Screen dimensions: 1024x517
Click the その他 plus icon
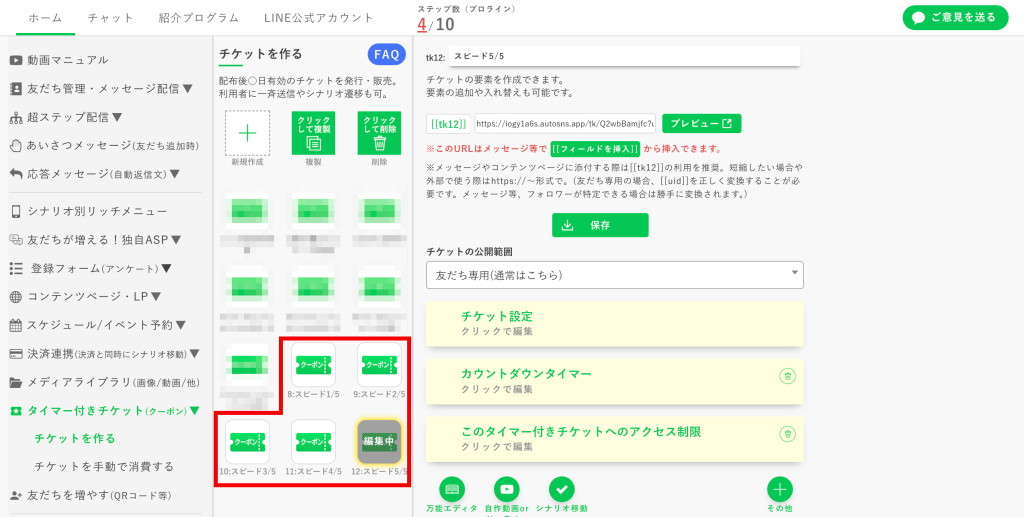pyautogui.click(x=780, y=489)
